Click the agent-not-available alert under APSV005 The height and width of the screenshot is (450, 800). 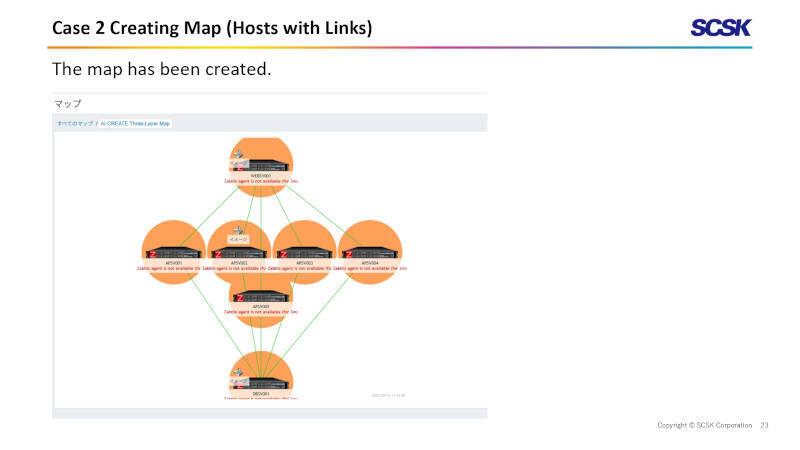pyautogui.click(x=261, y=312)
